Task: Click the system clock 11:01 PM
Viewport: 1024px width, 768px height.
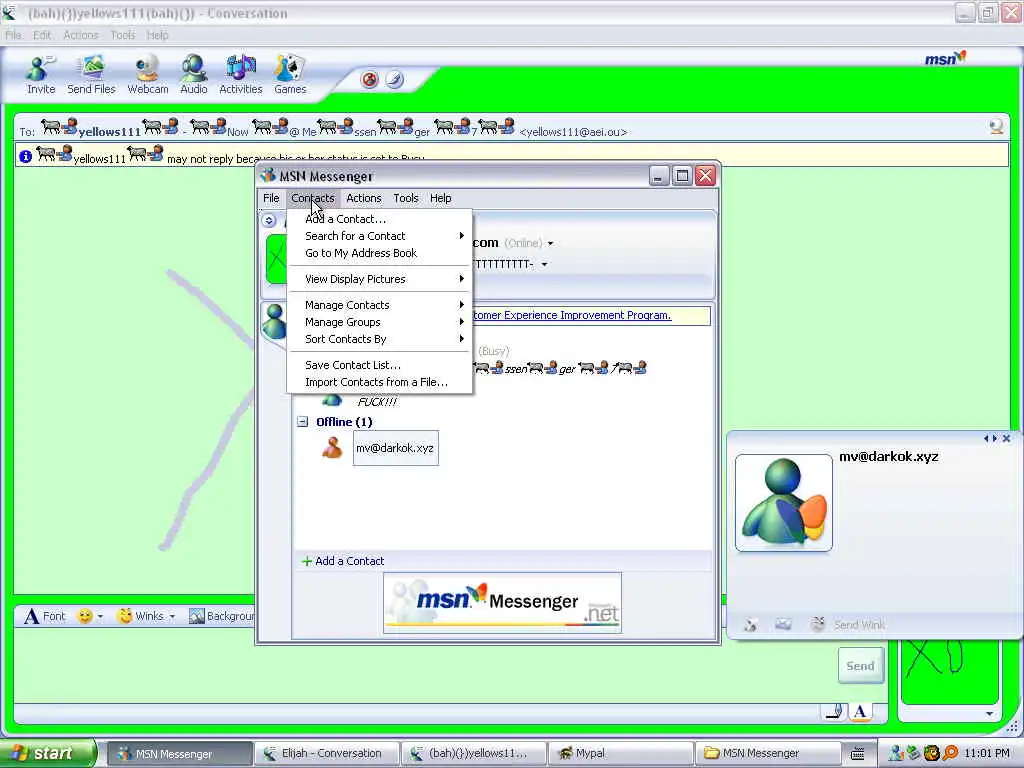Action: pos(986,754)
